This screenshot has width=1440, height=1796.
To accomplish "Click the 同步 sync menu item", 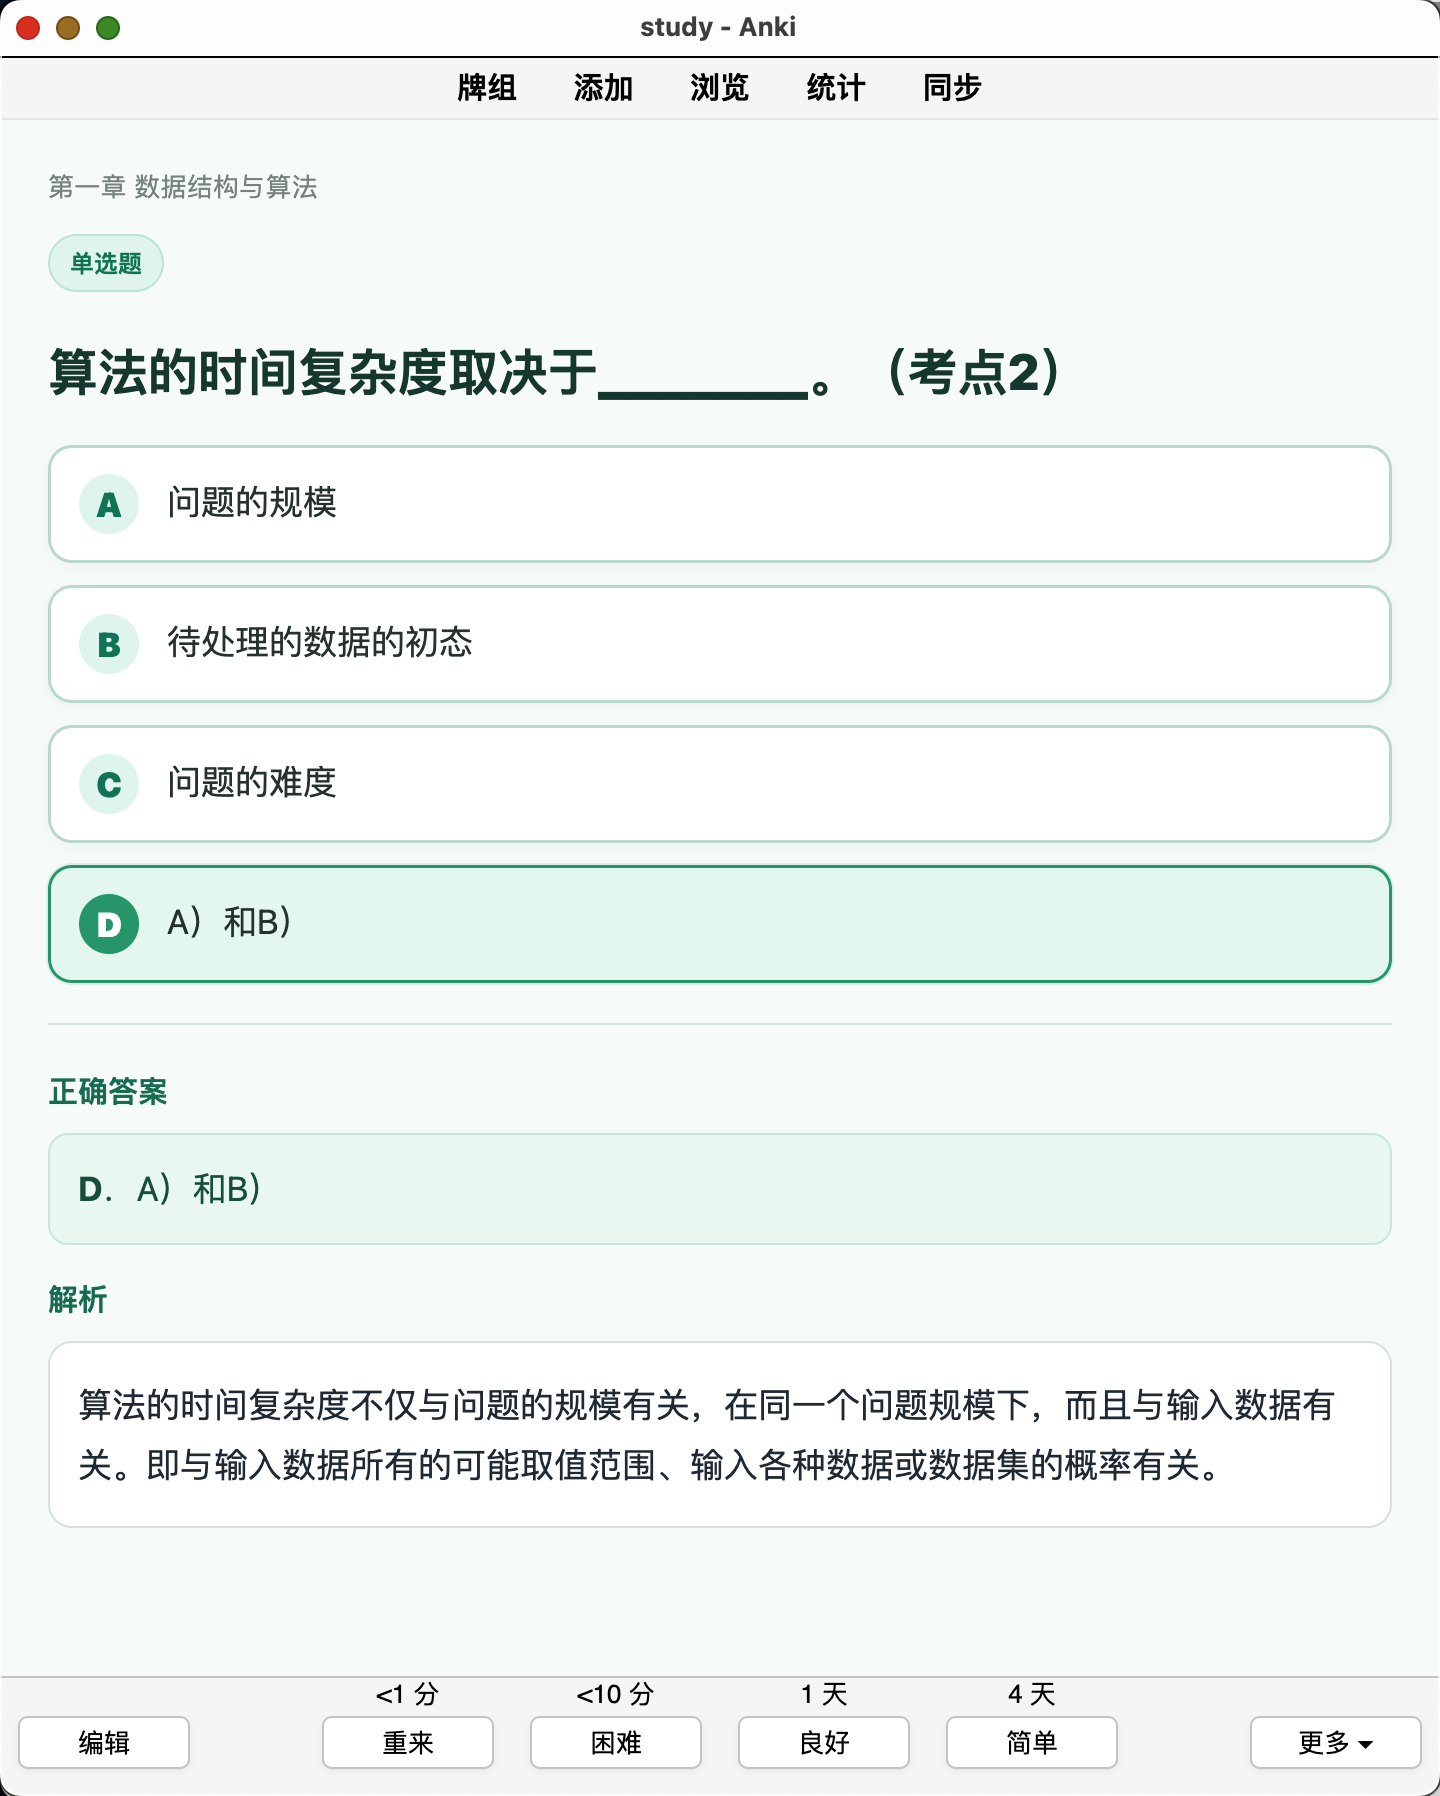I will (951, 88).
